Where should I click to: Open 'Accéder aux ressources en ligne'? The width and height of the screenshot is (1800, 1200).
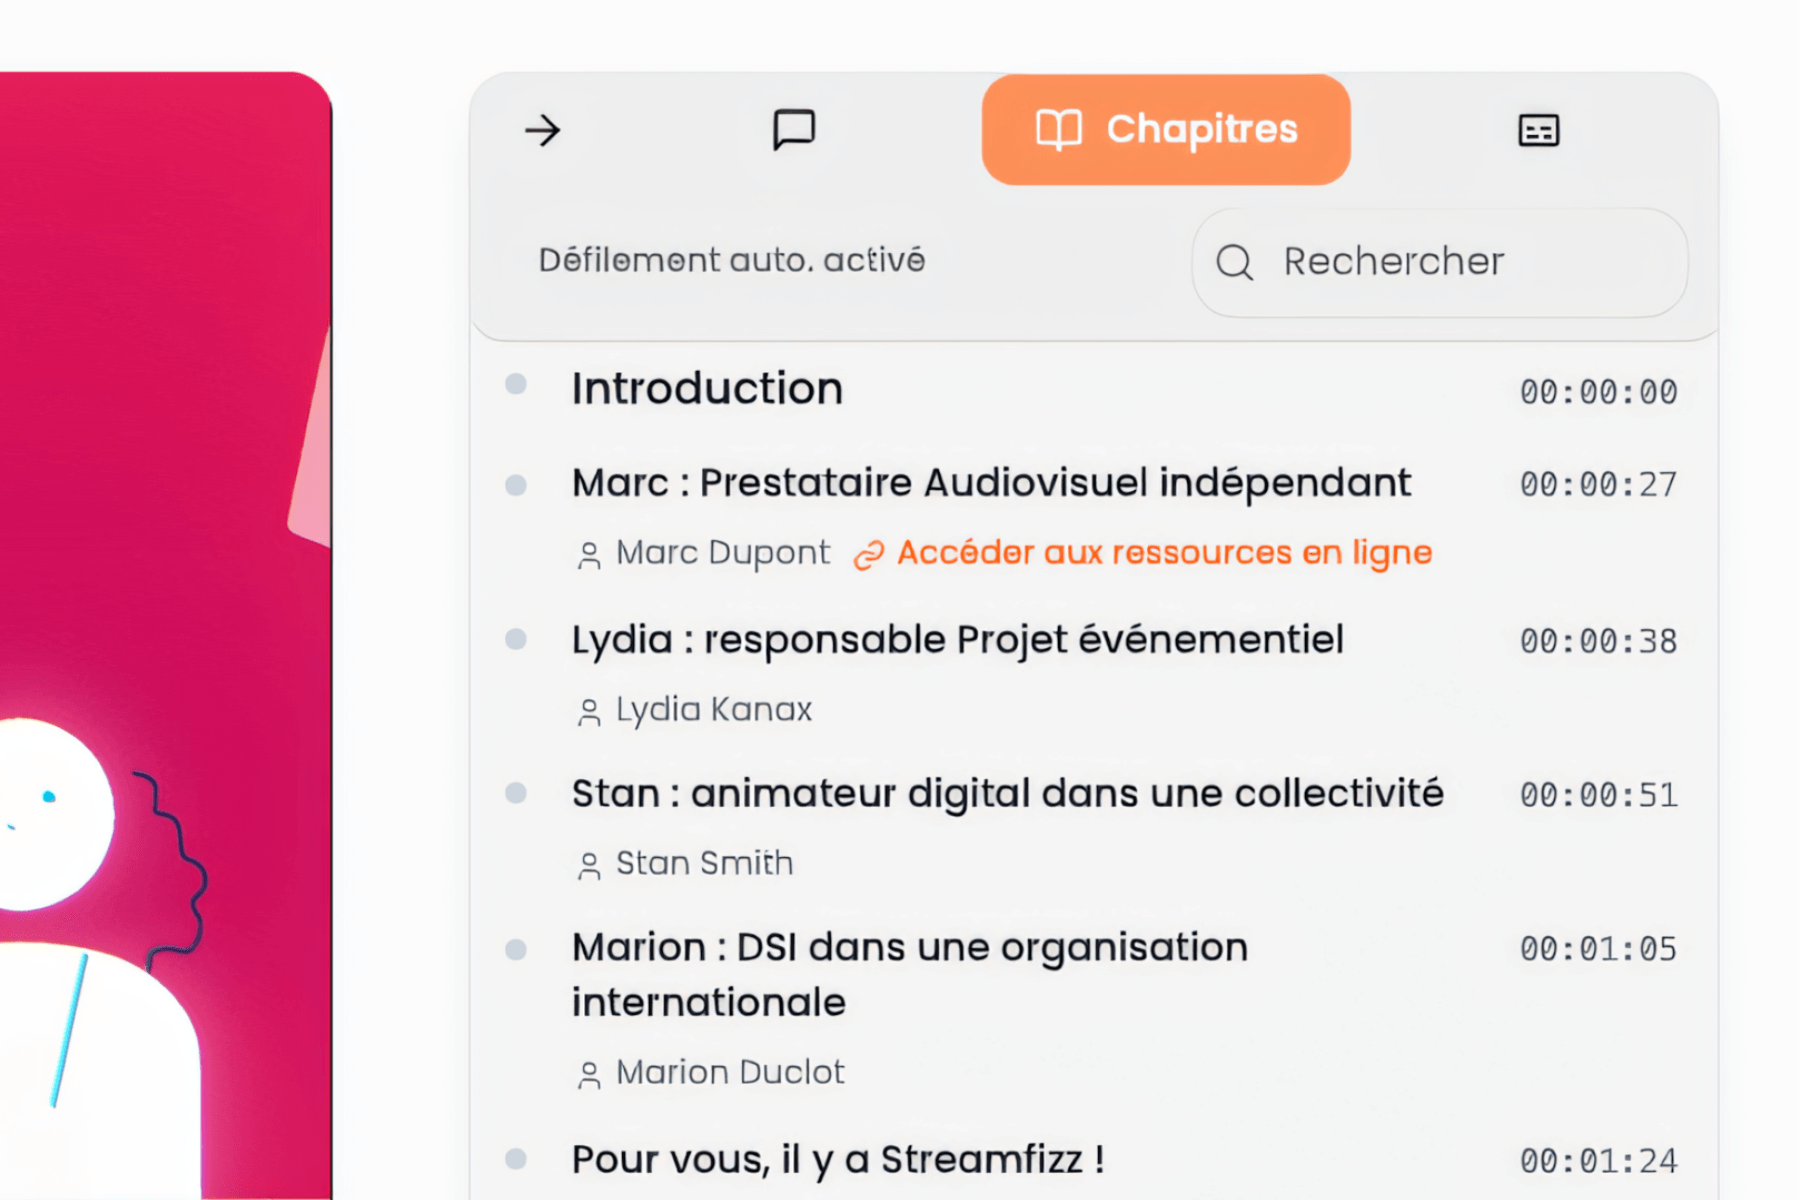[1165, 552]
